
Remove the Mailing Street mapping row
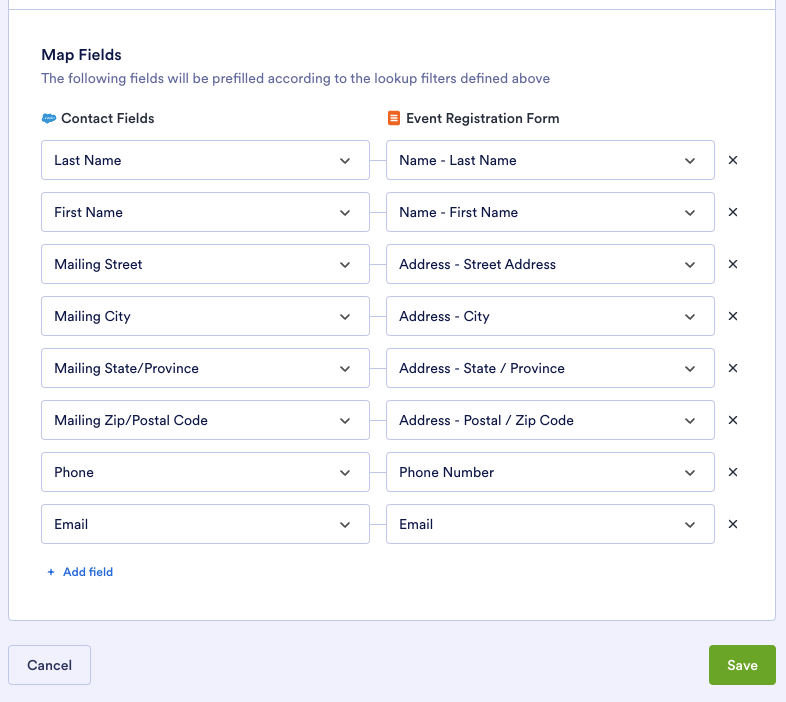732,264
